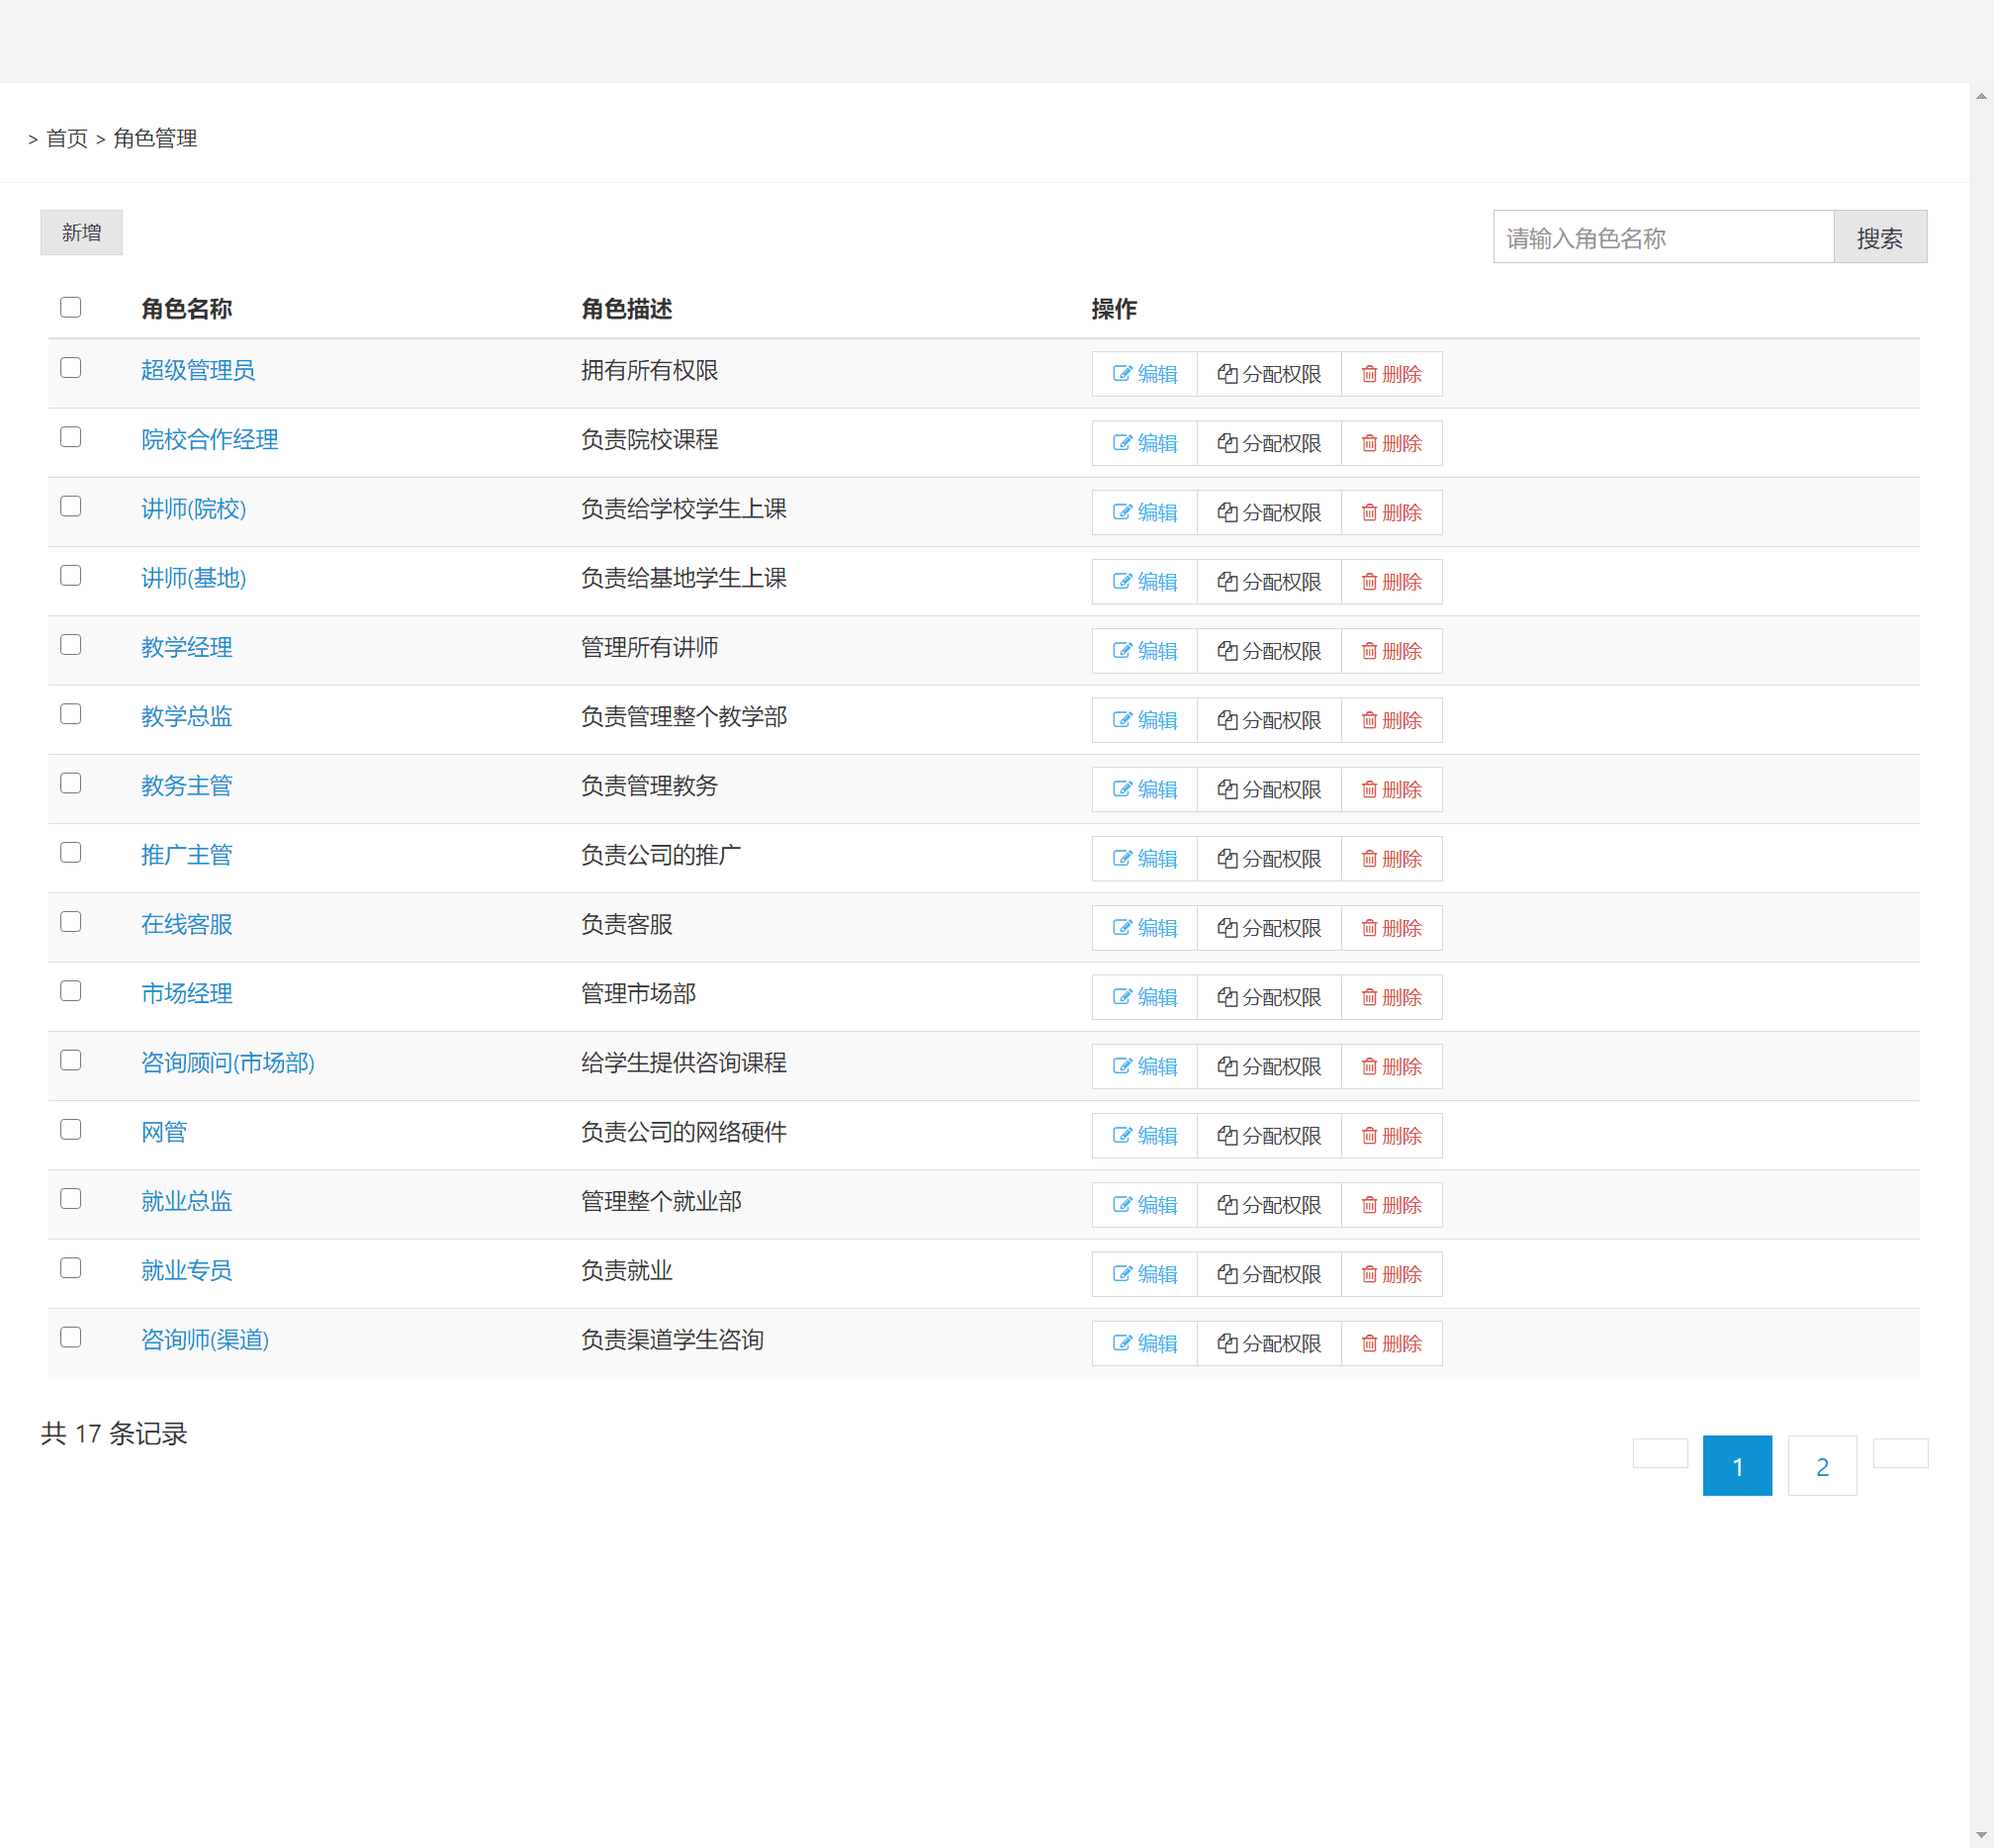The height and width of the screenshot is (1848, 1994).
Task: Edit the 咨询师(渠道) role
Action: (x=1145, y=1343)
